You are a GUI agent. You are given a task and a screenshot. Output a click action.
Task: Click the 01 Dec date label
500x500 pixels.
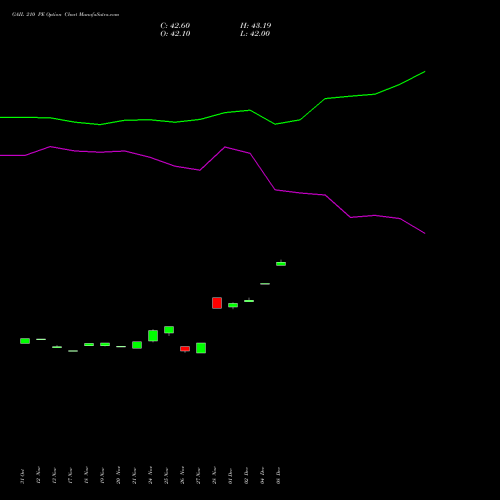(230, 476)
